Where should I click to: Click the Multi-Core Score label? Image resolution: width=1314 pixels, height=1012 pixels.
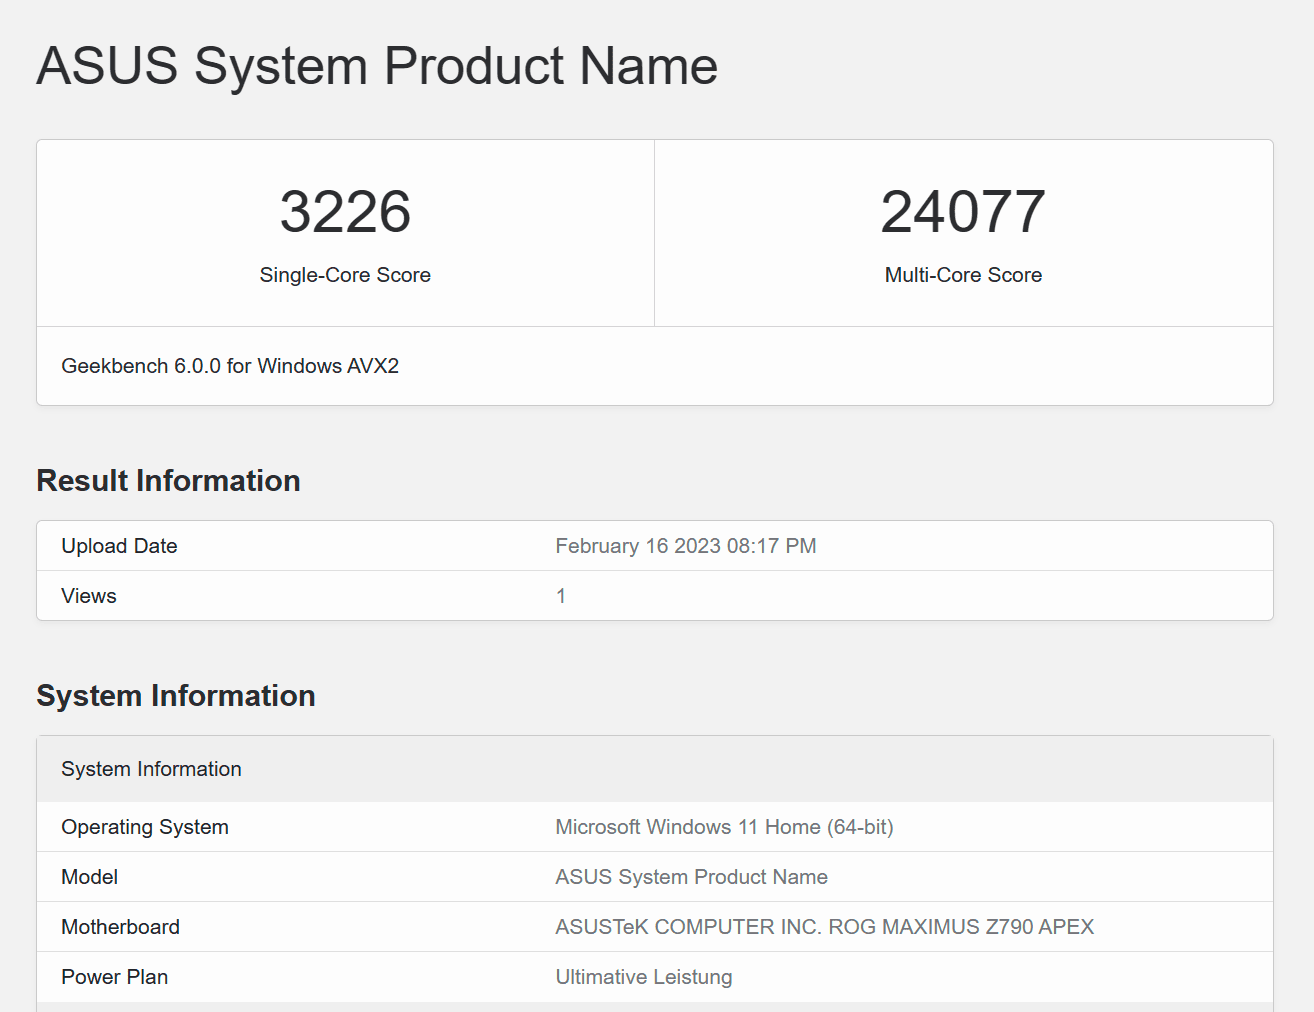pos(963,275)
